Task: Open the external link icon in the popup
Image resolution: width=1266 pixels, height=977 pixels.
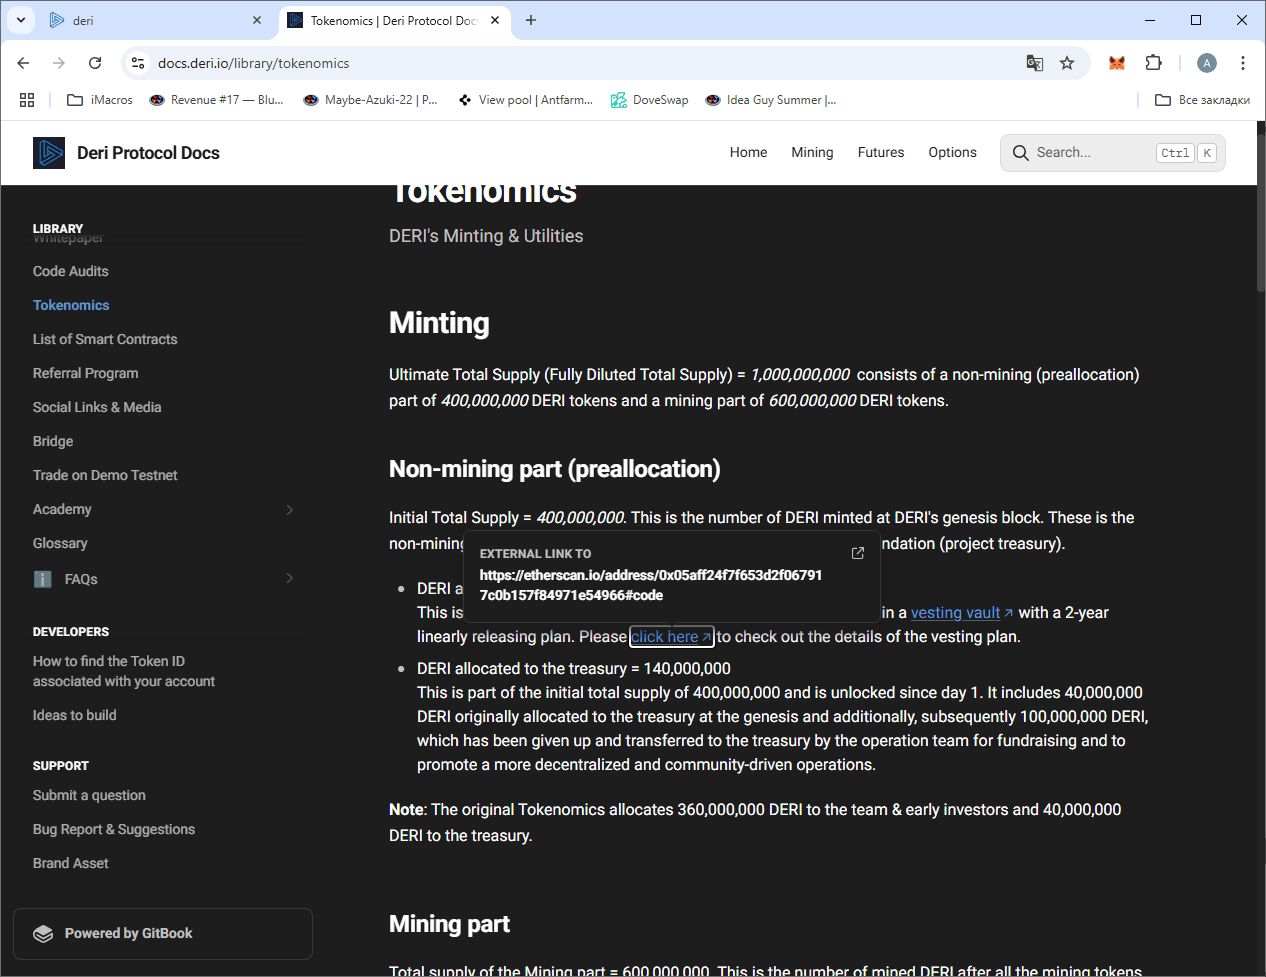Action: 857,553
